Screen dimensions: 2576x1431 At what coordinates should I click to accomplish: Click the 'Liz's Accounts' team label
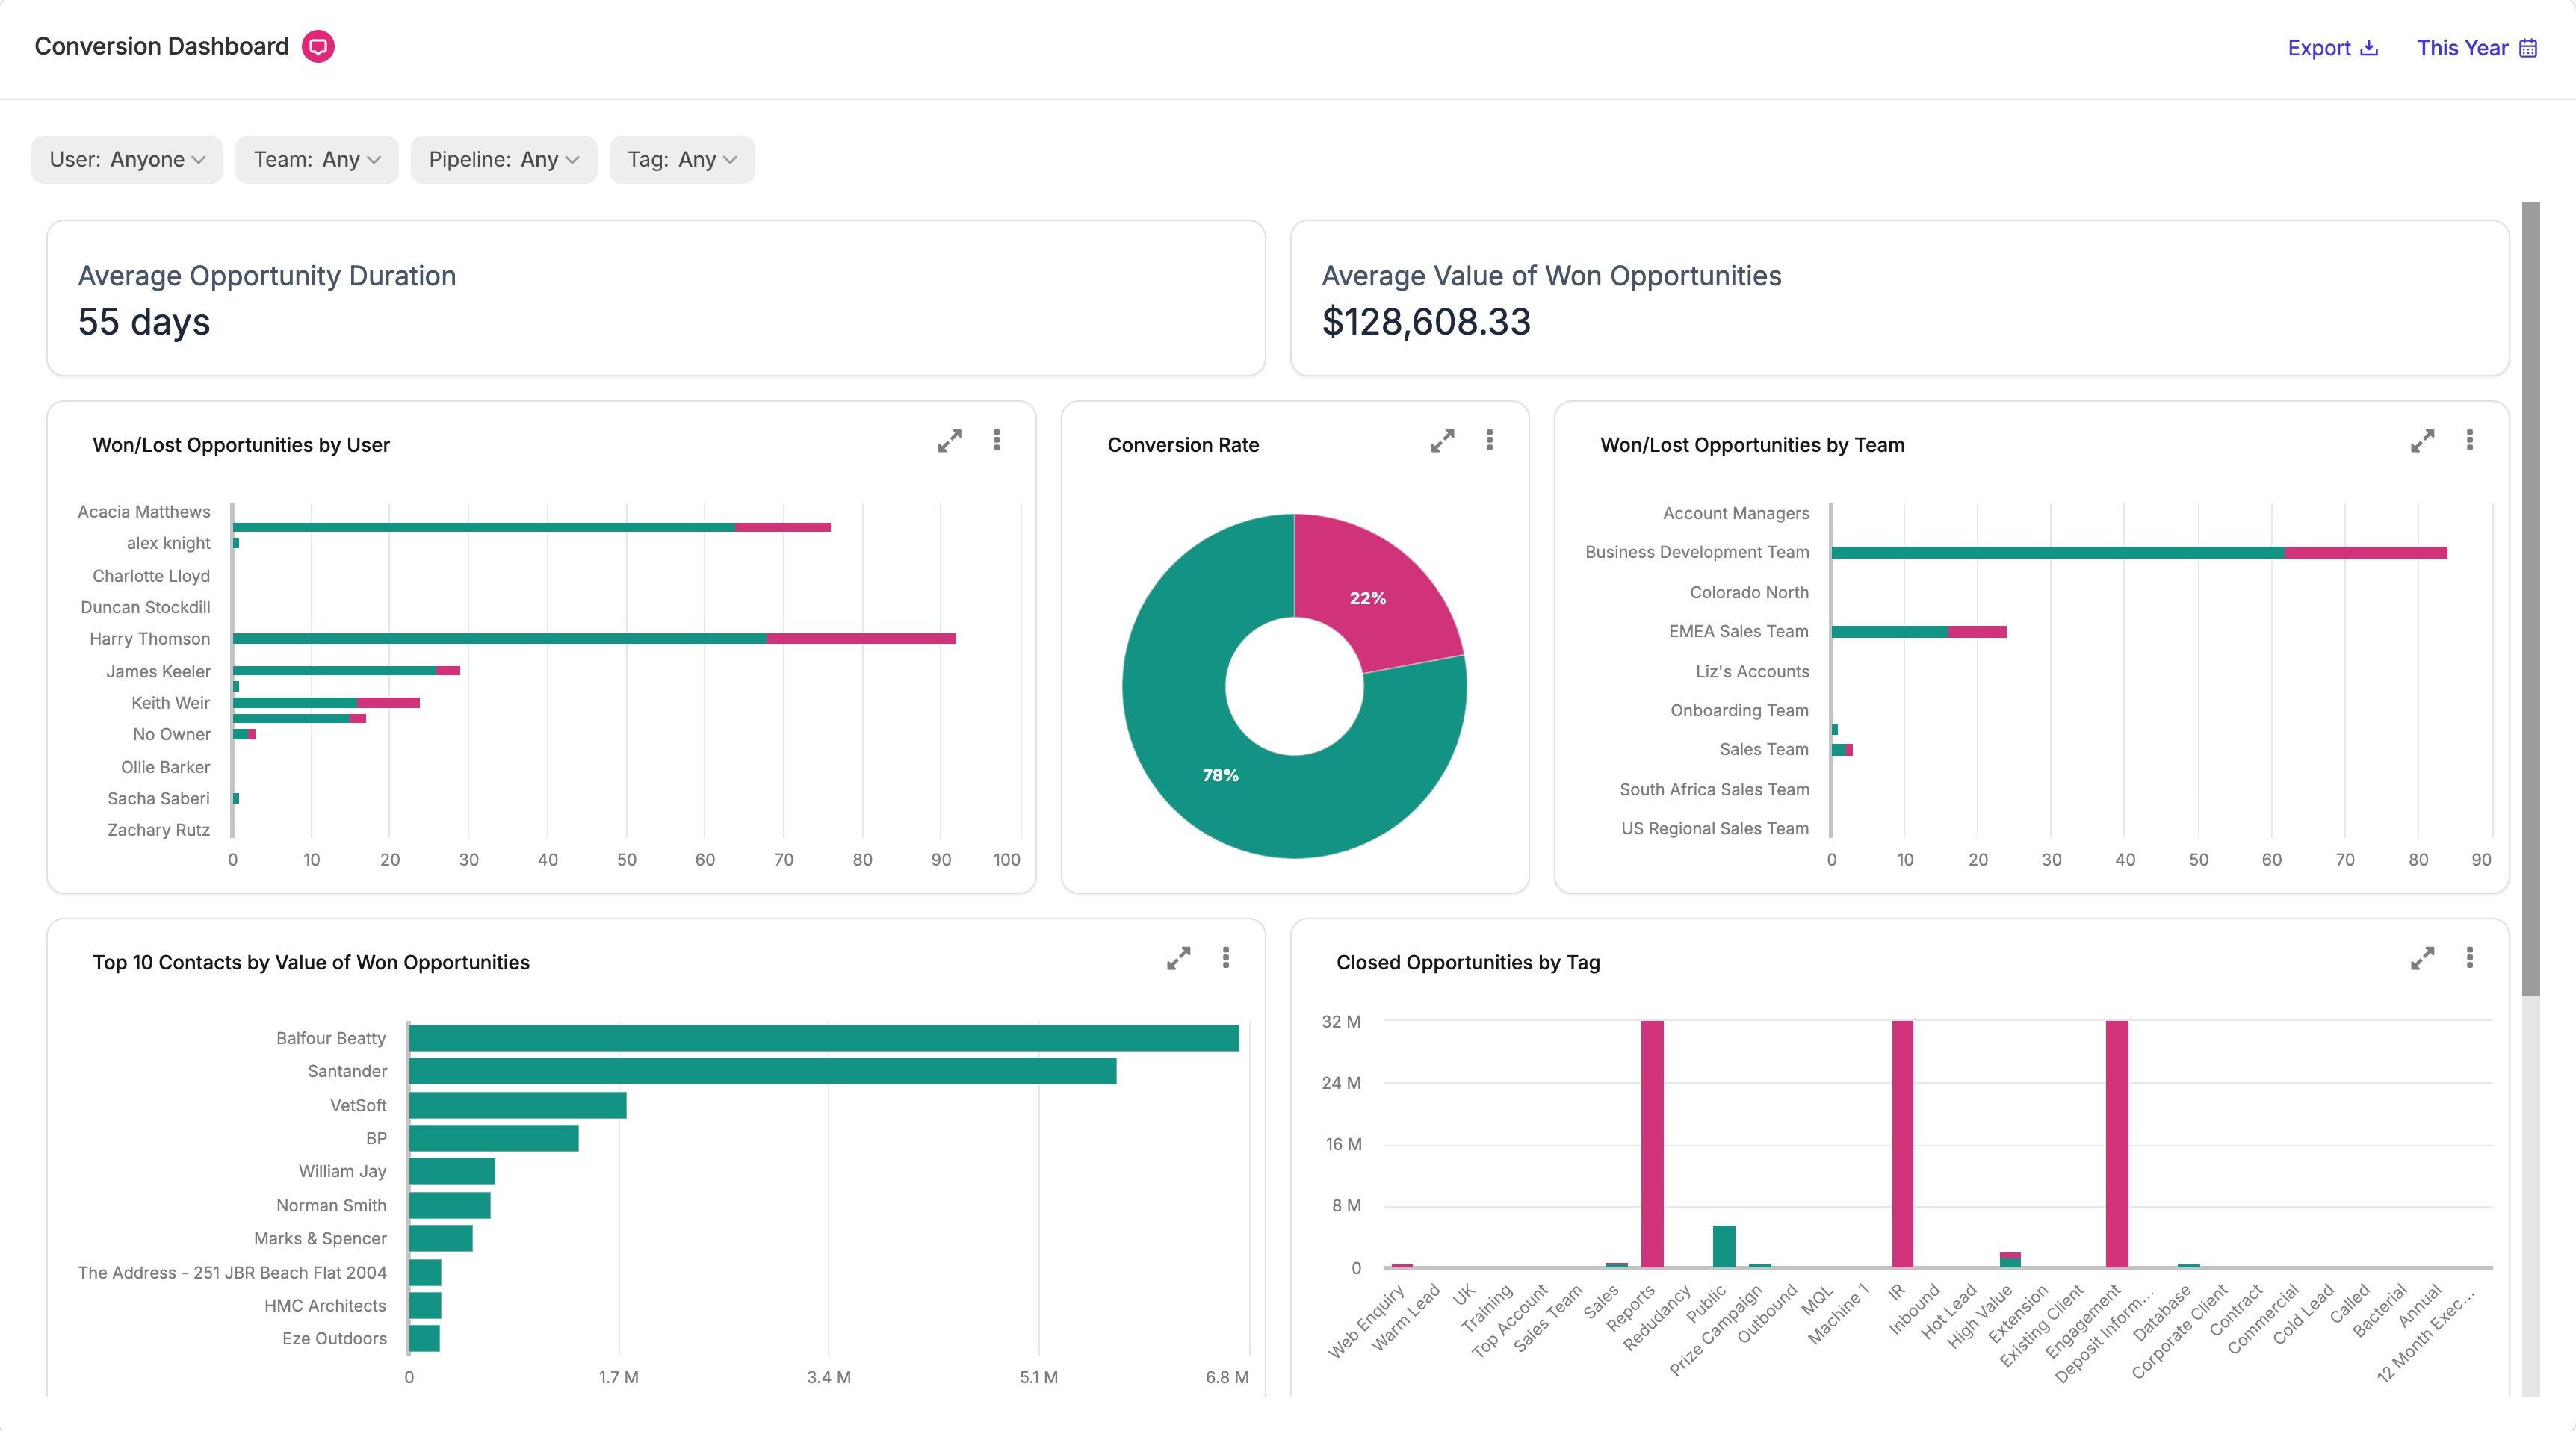1752,671
